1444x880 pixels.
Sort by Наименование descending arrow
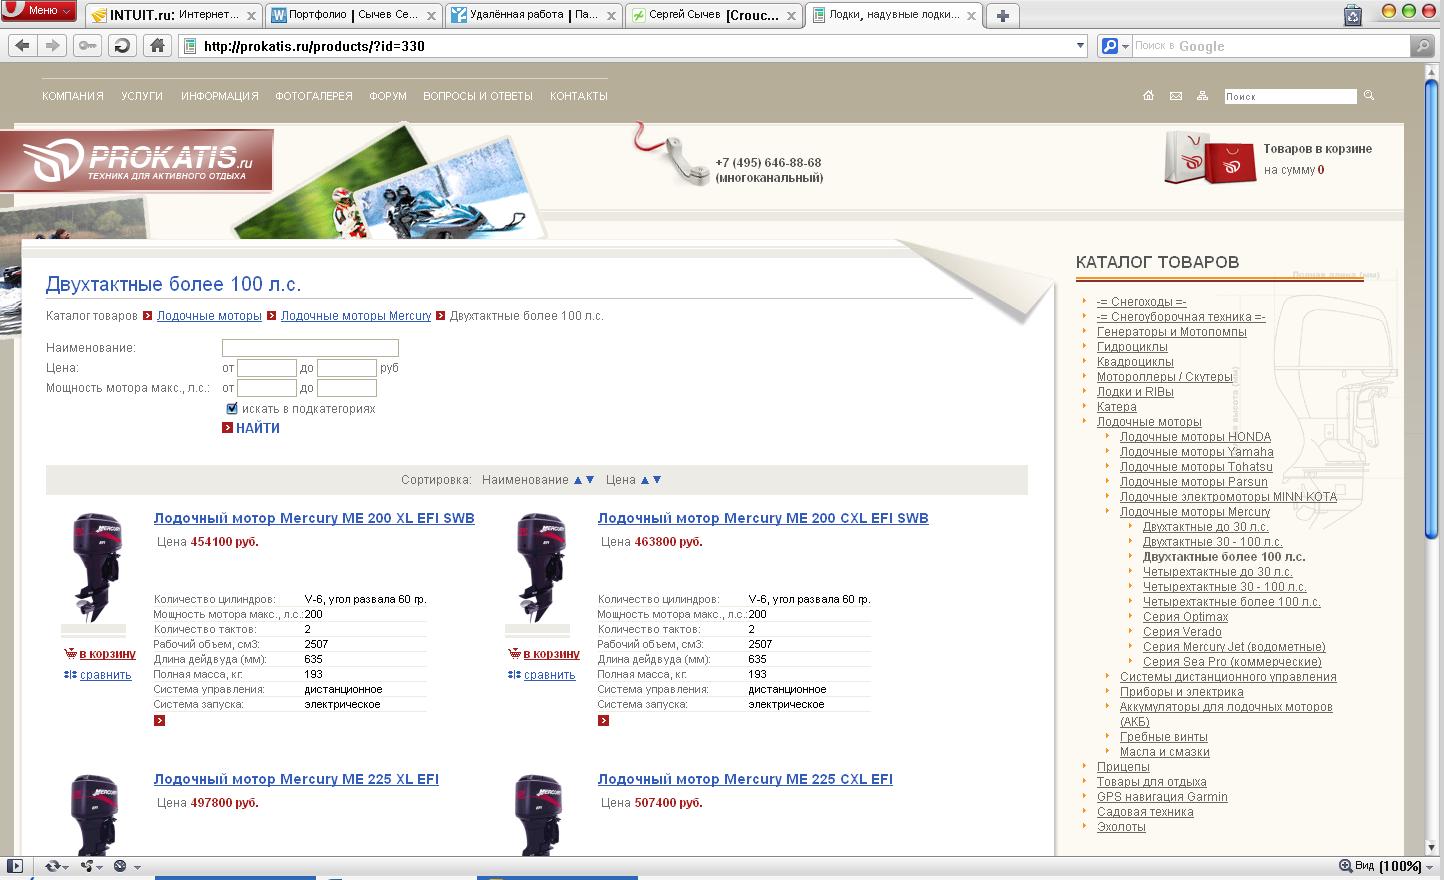(x=590, y=480)
